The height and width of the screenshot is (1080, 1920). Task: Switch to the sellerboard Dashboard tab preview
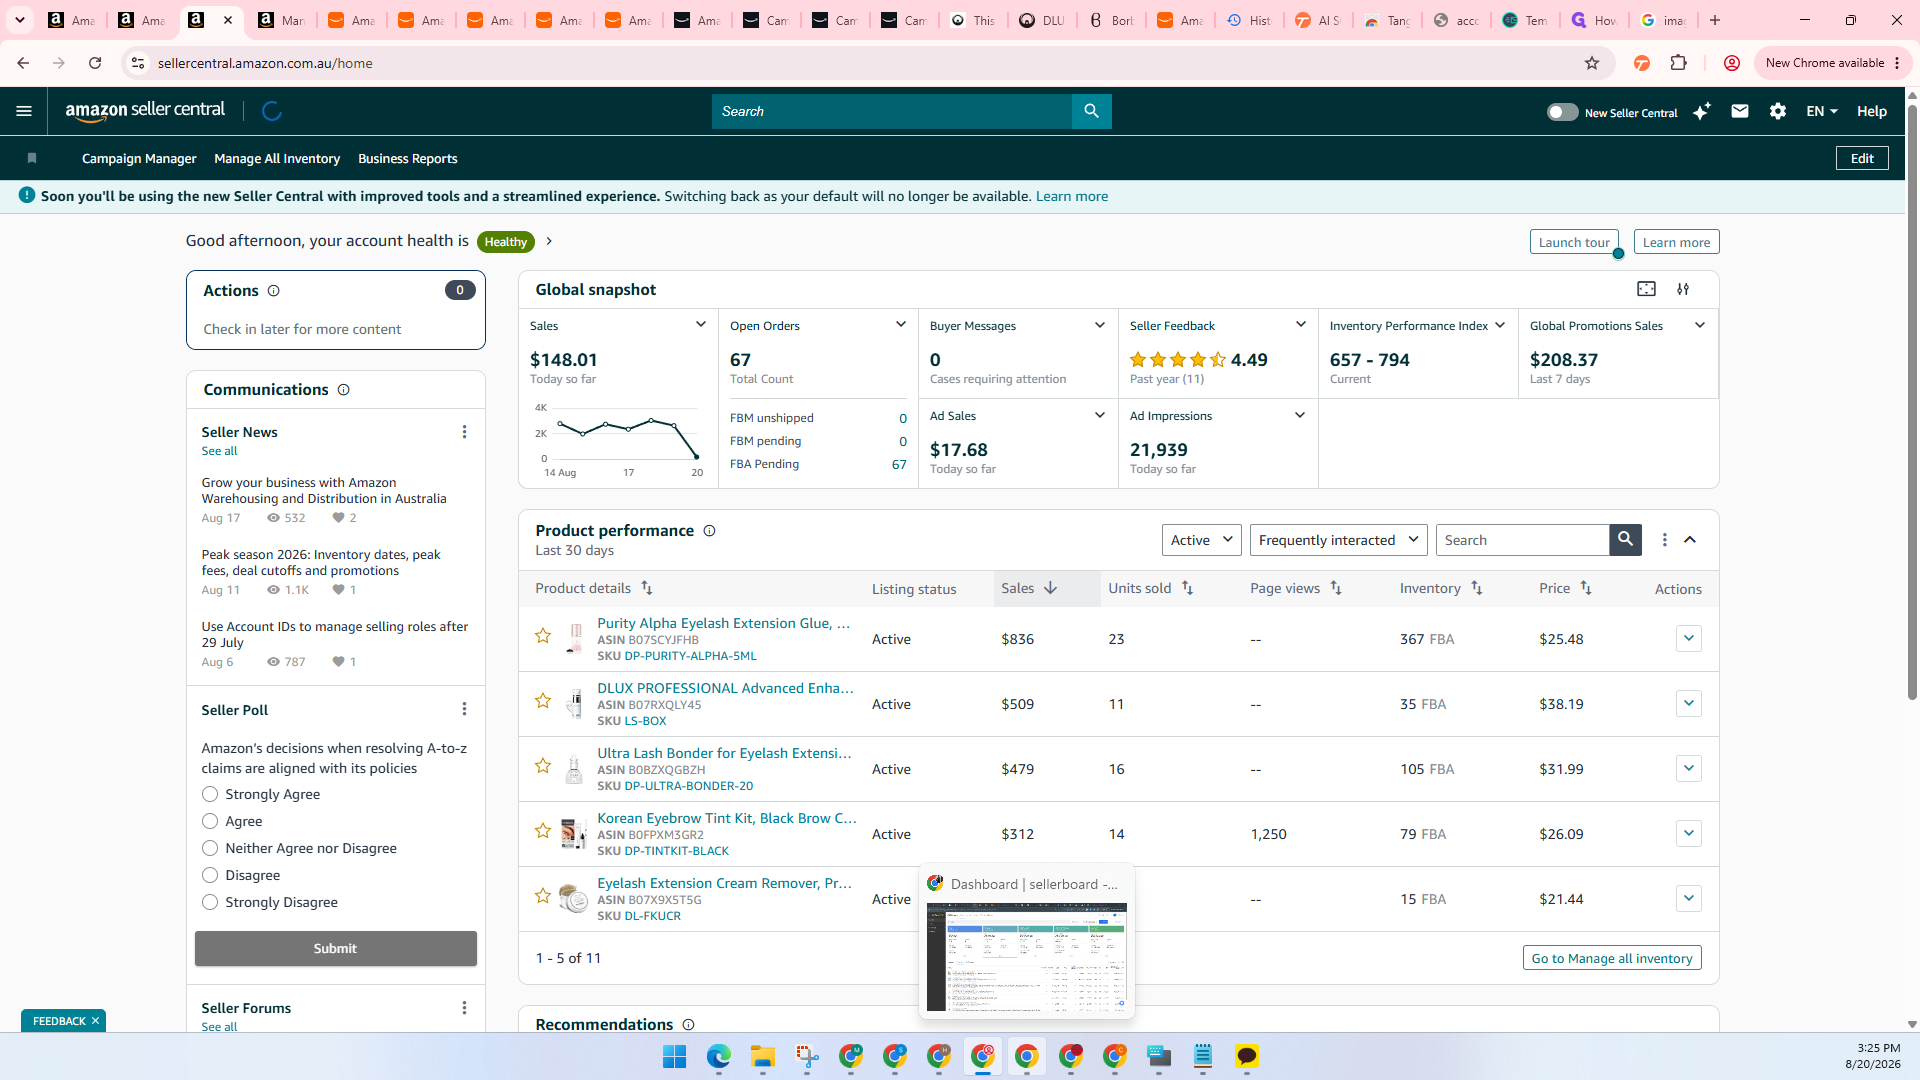(x=1026, y=943)
